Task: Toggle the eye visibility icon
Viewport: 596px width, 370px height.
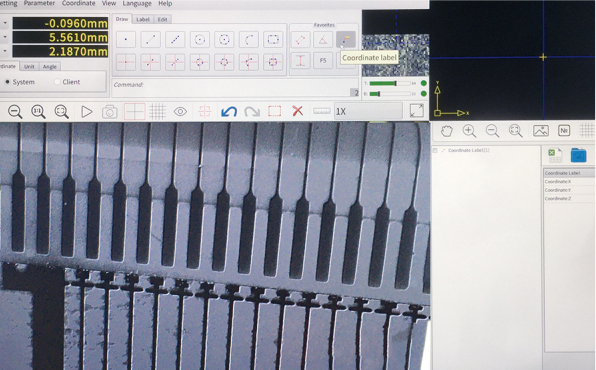Action: [180, 111]
